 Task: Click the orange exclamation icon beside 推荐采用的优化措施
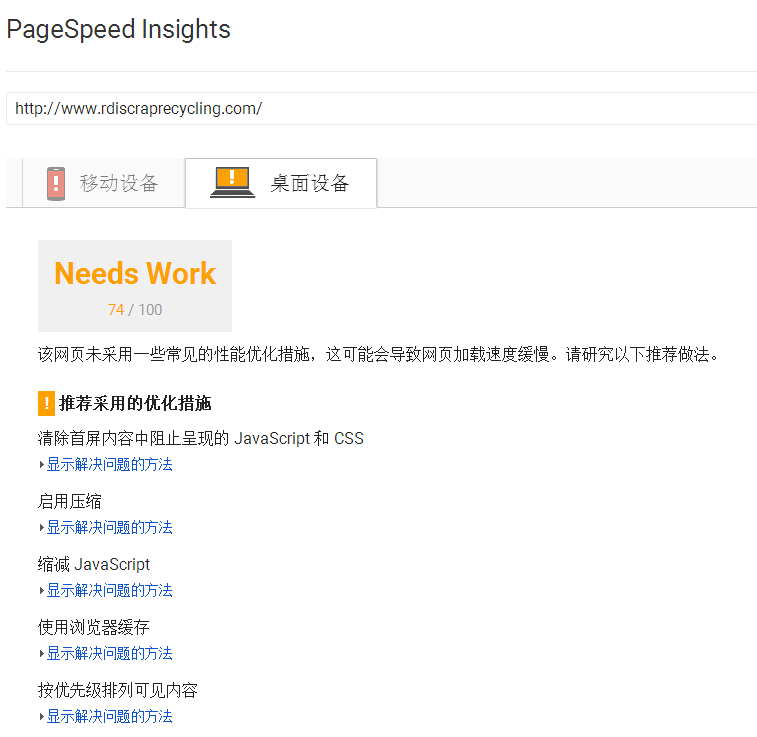(x=46, y=403)
